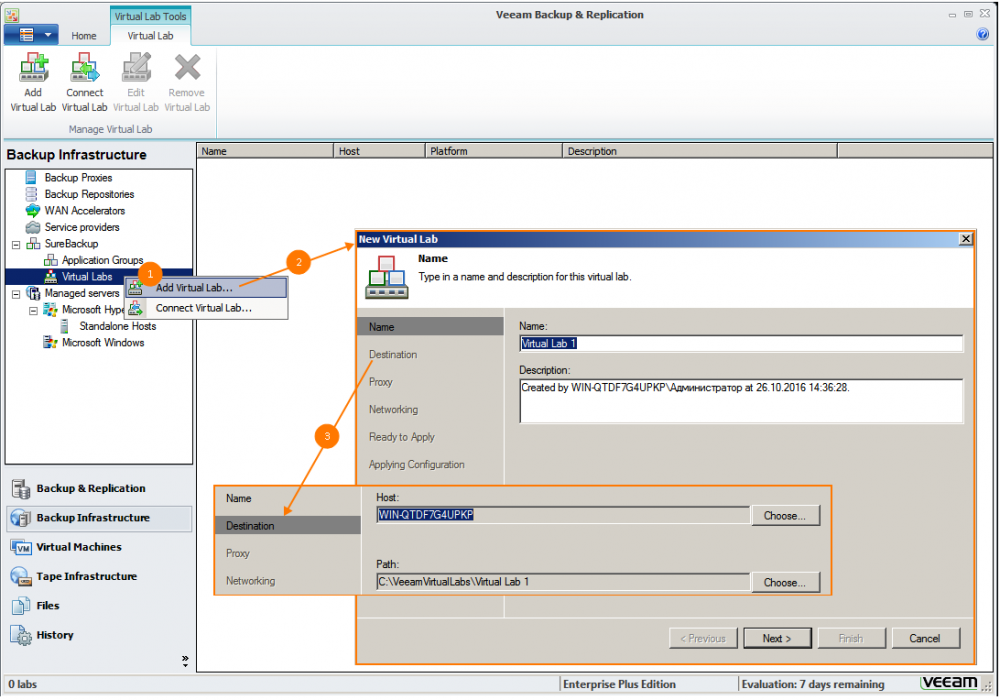The image size is (1000, 700).
Task: Select Backup Repositories in the tree
Action: coord(89,194)
